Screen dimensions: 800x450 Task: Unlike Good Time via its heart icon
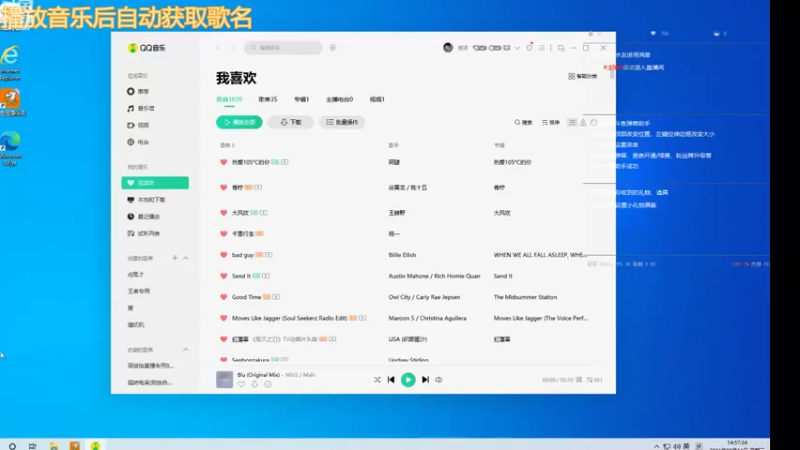click(x=223, y=297)
